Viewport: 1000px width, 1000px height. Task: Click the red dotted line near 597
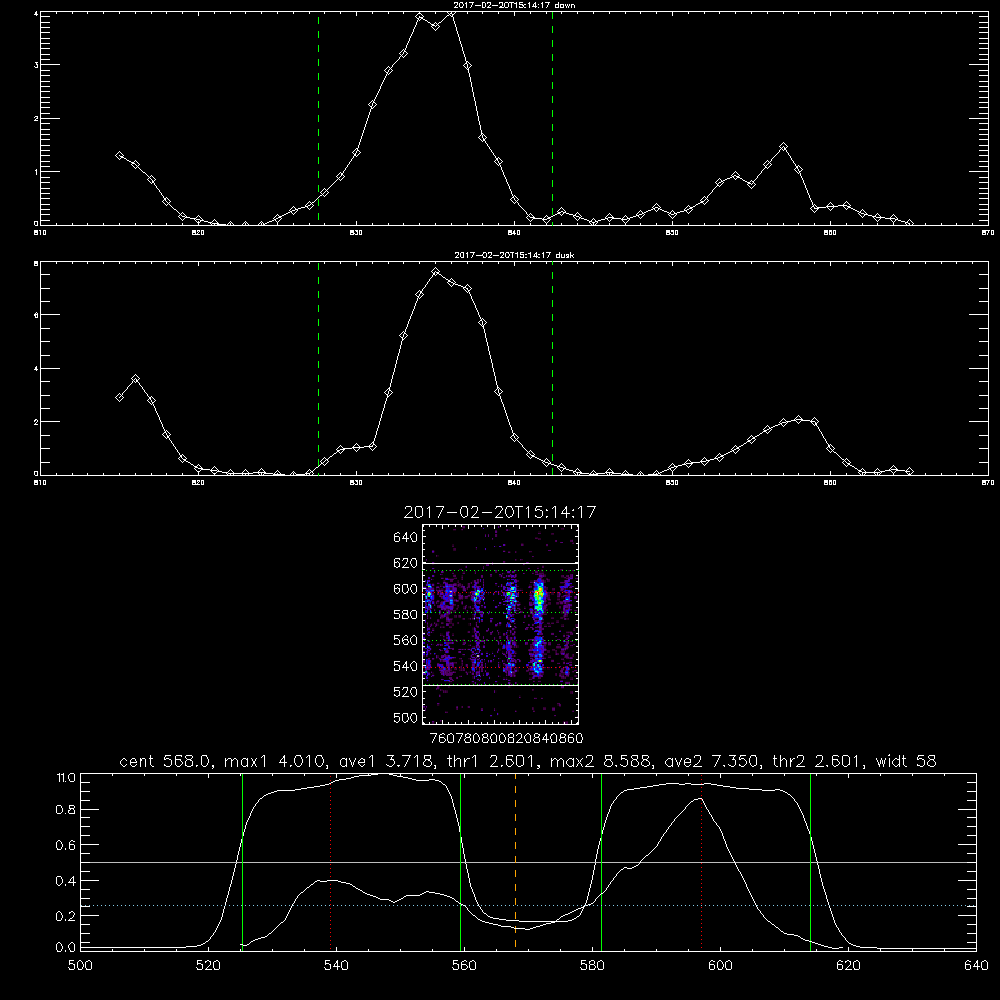coord(702,861)
